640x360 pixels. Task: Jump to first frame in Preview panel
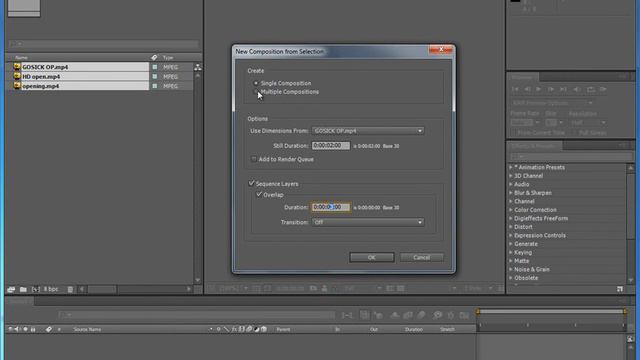[515, 89]
